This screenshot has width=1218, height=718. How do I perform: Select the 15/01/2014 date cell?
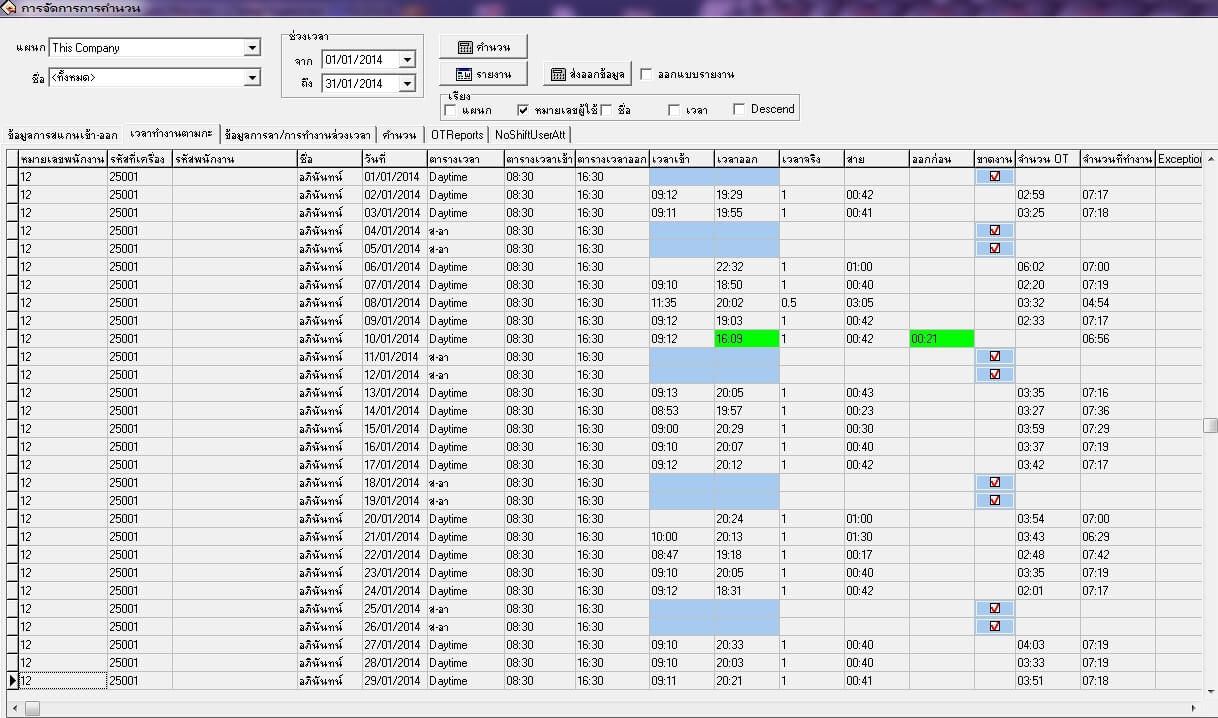click(x=394, y=429)
